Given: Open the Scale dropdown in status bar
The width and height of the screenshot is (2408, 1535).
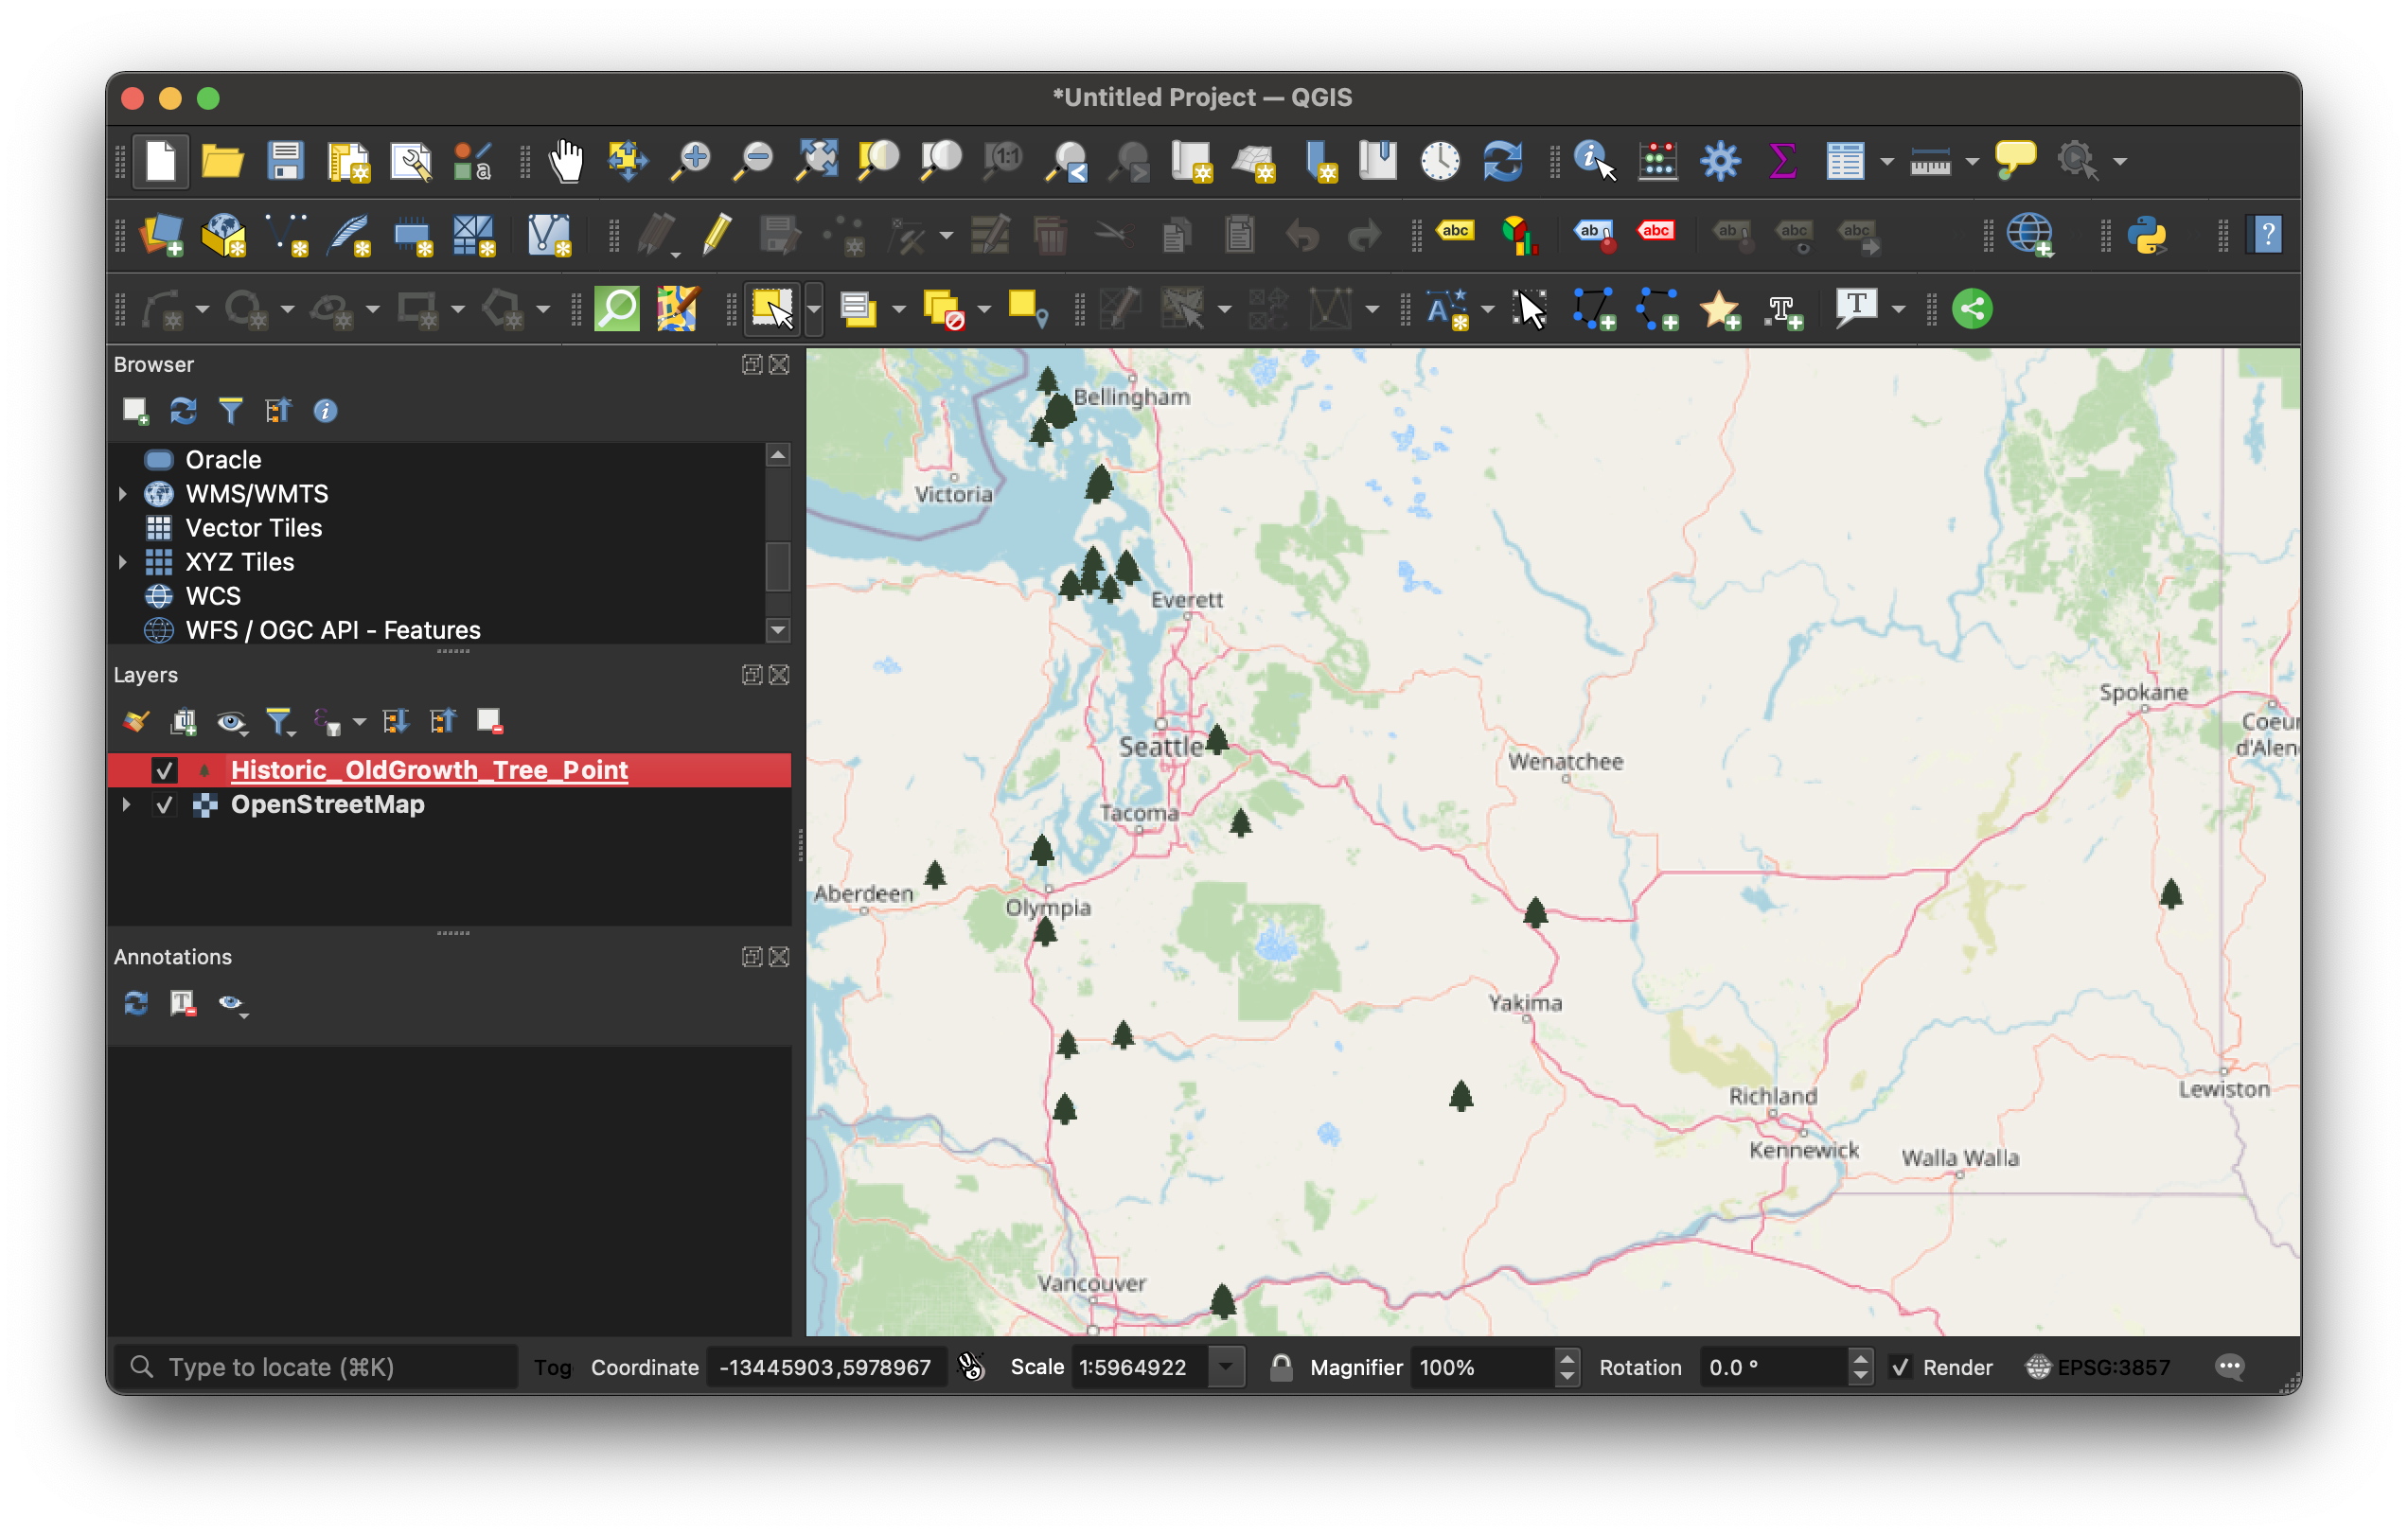Looking at the screenshot, I should pos(1226,1367).
